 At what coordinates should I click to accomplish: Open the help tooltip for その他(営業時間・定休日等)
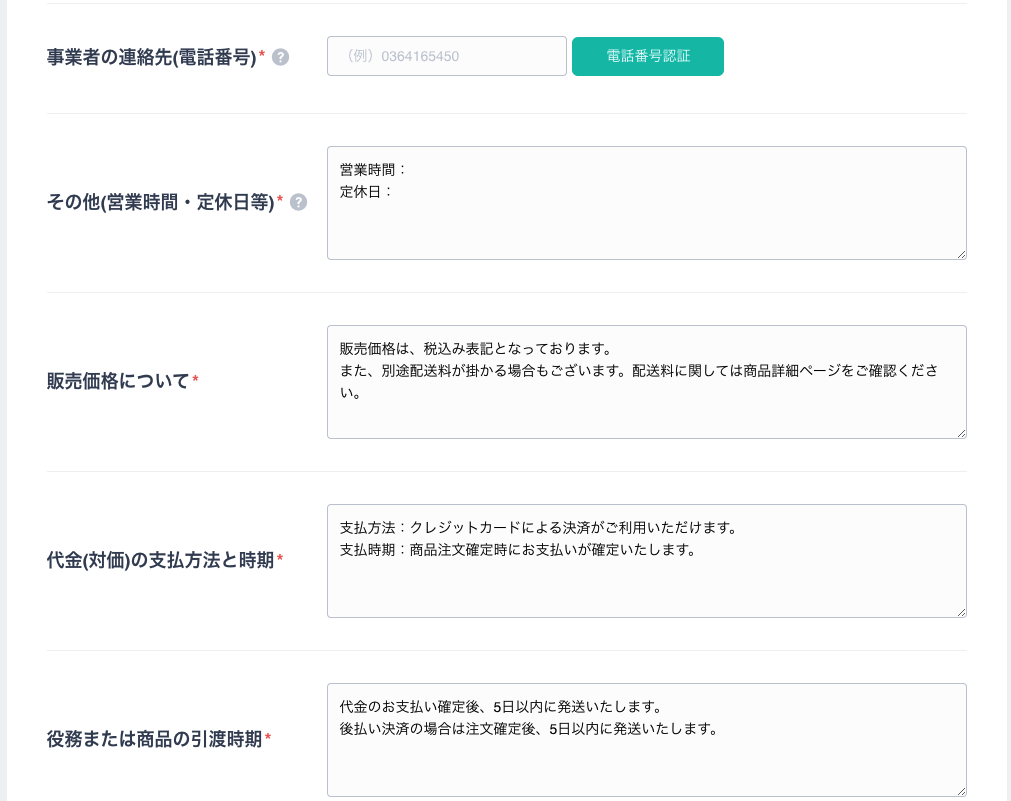pos(298,202)
